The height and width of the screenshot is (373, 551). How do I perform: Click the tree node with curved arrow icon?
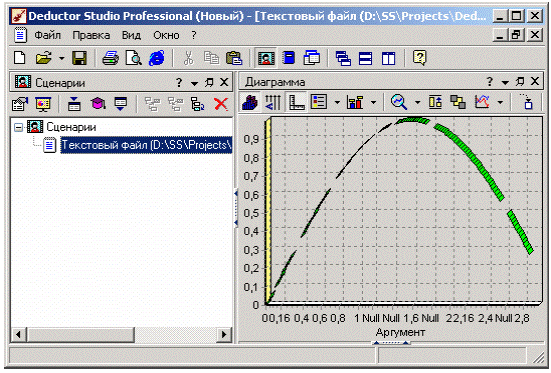[x=197, y=104]
